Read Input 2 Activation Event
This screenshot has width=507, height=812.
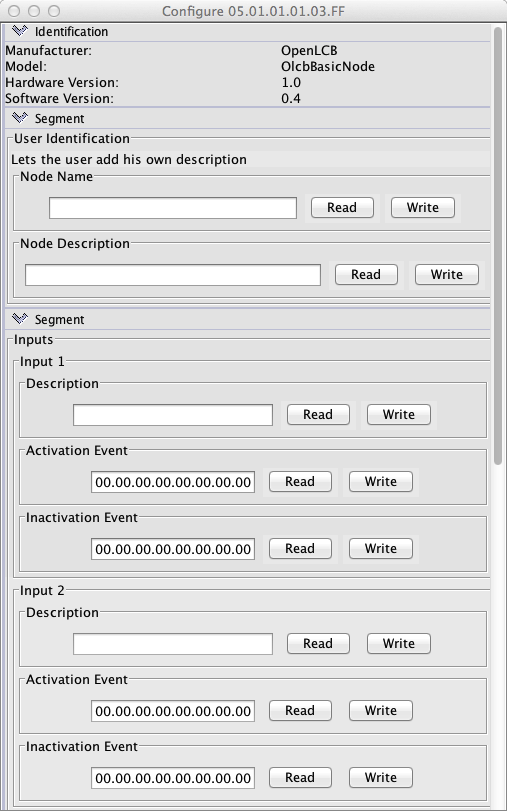pyautogui.click(x=300, y=710)
